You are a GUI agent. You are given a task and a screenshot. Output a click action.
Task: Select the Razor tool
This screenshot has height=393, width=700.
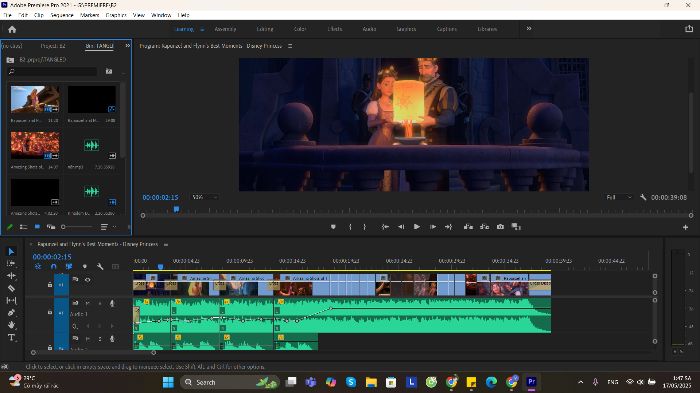pos(11,288)
